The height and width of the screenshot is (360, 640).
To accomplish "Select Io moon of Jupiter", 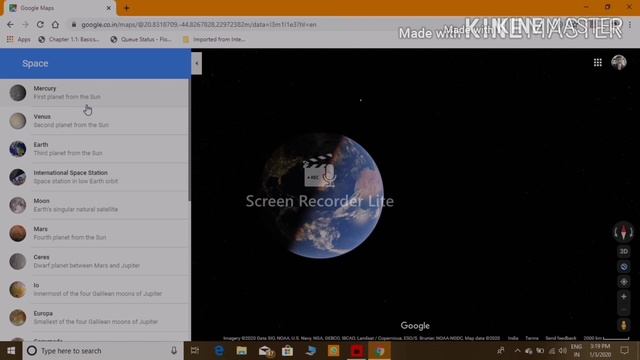I will point(94,289).
